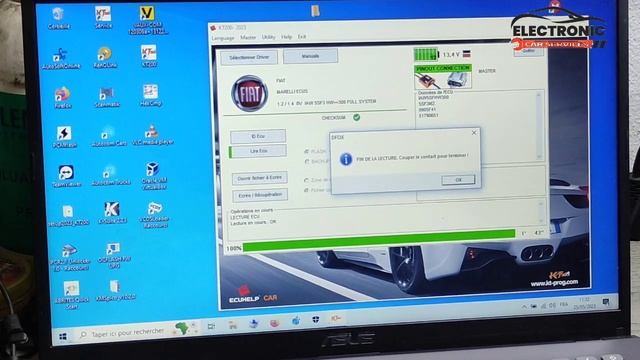Click the Pinout Connection image
This screenshot has width=640, height=360.
tap(443, 77)
